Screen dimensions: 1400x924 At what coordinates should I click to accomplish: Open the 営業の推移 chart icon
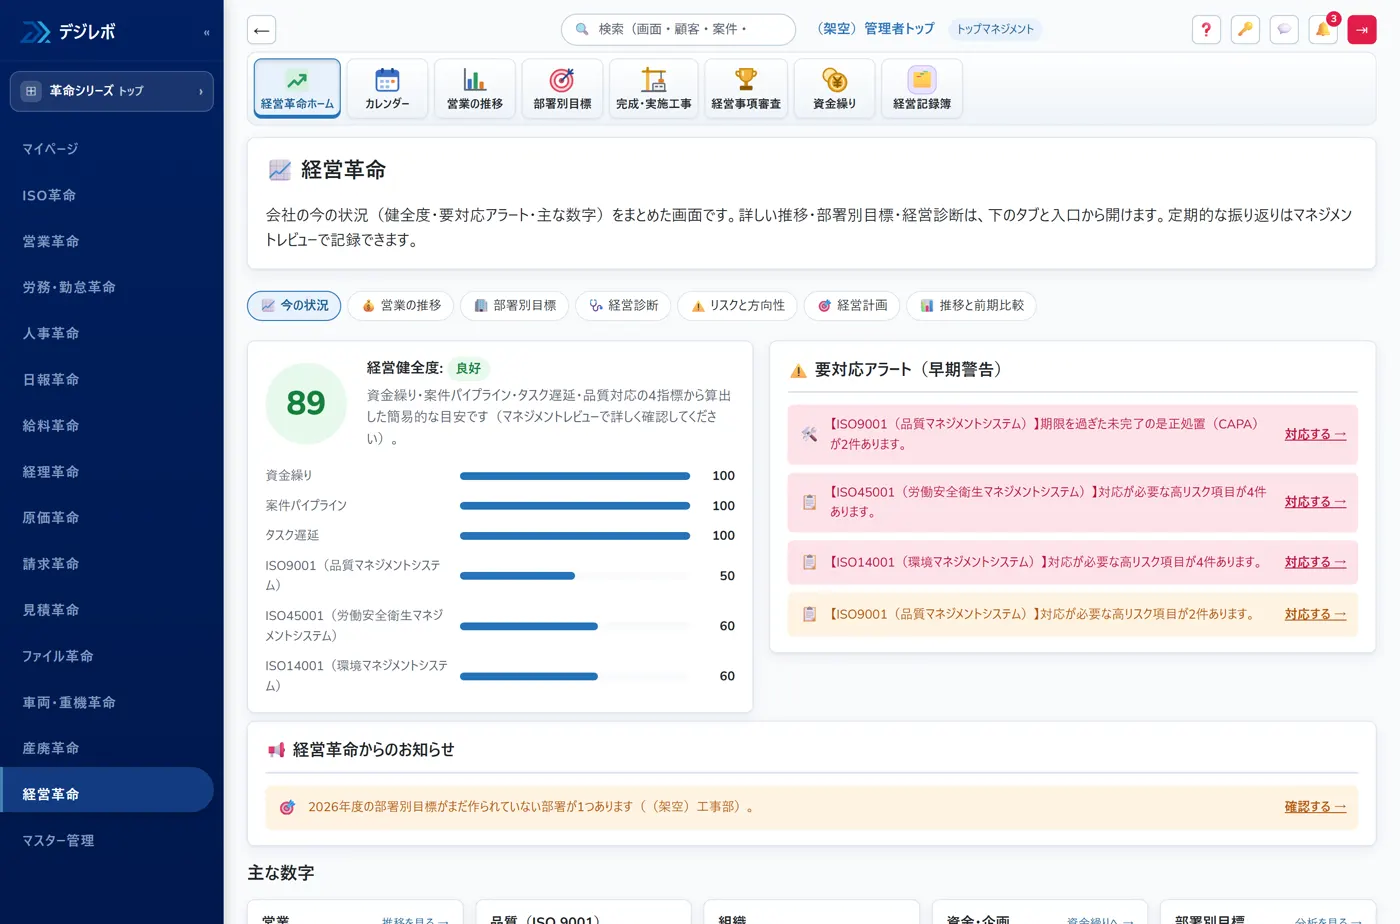tap(475, 88)
